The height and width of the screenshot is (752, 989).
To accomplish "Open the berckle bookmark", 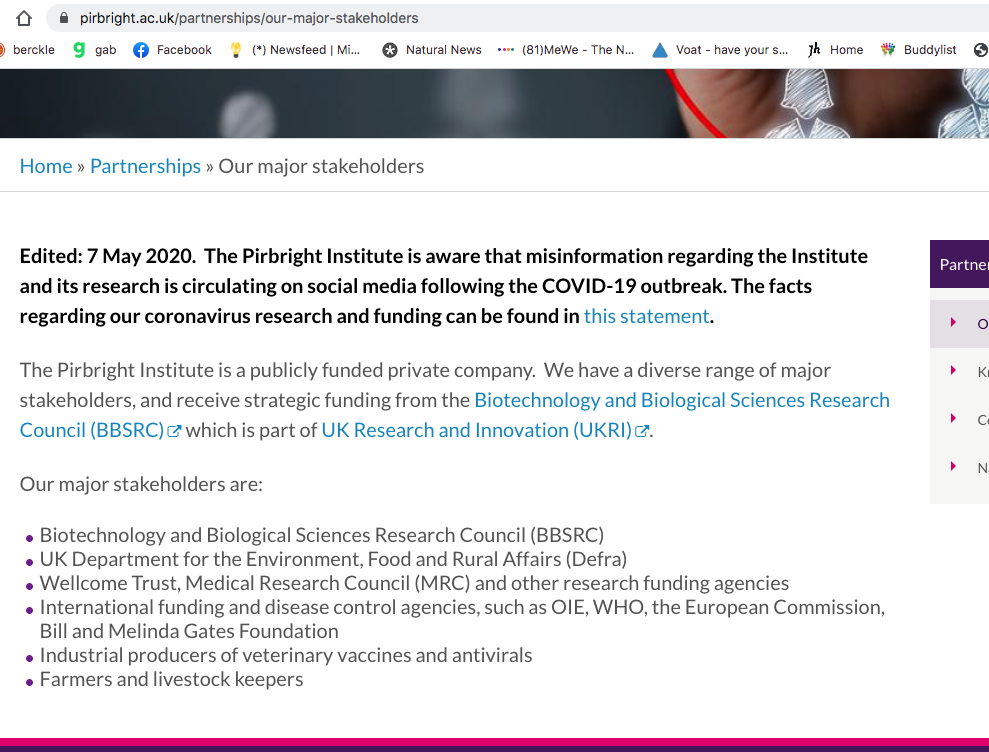I will 27,50.
